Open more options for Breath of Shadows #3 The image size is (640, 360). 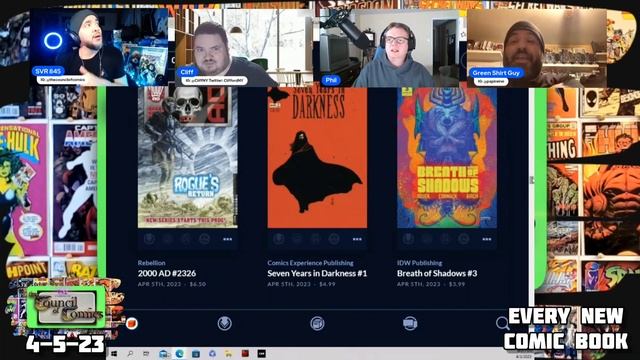pyautogui.click(x=487, y=239)
